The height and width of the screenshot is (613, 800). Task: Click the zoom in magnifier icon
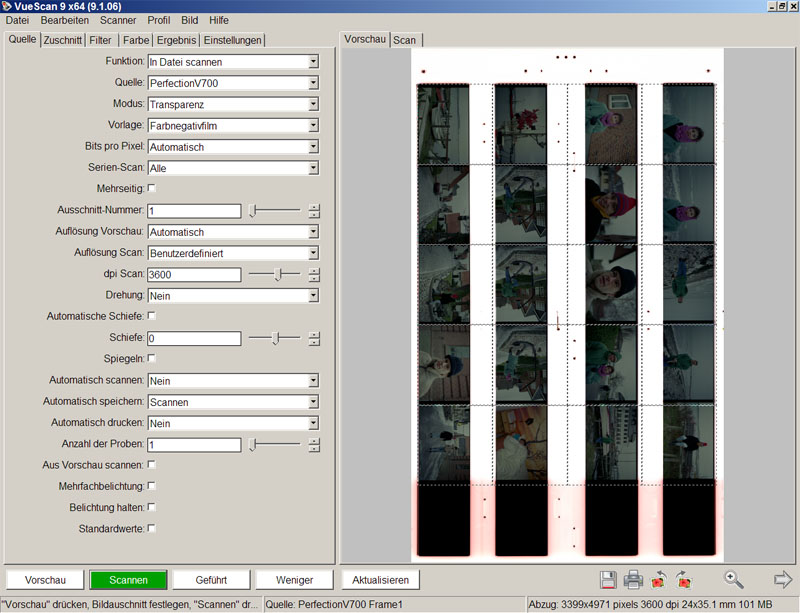pos(734,579)
